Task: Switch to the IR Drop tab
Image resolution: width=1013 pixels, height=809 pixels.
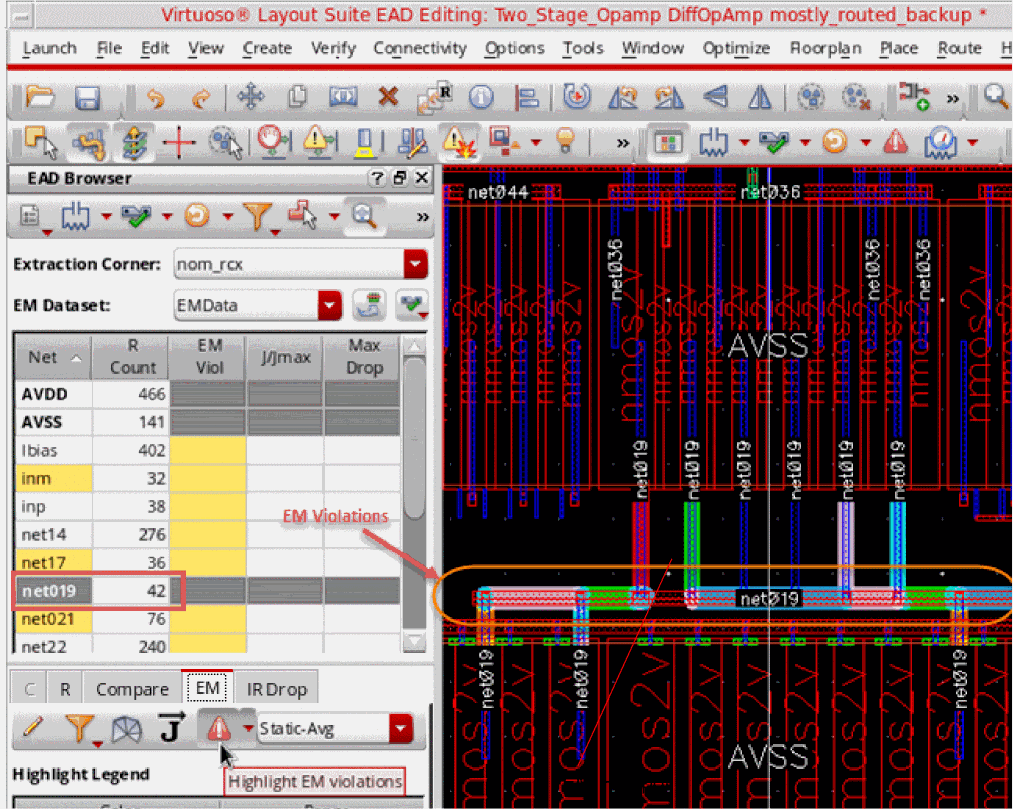Action: tap(276, 688)
